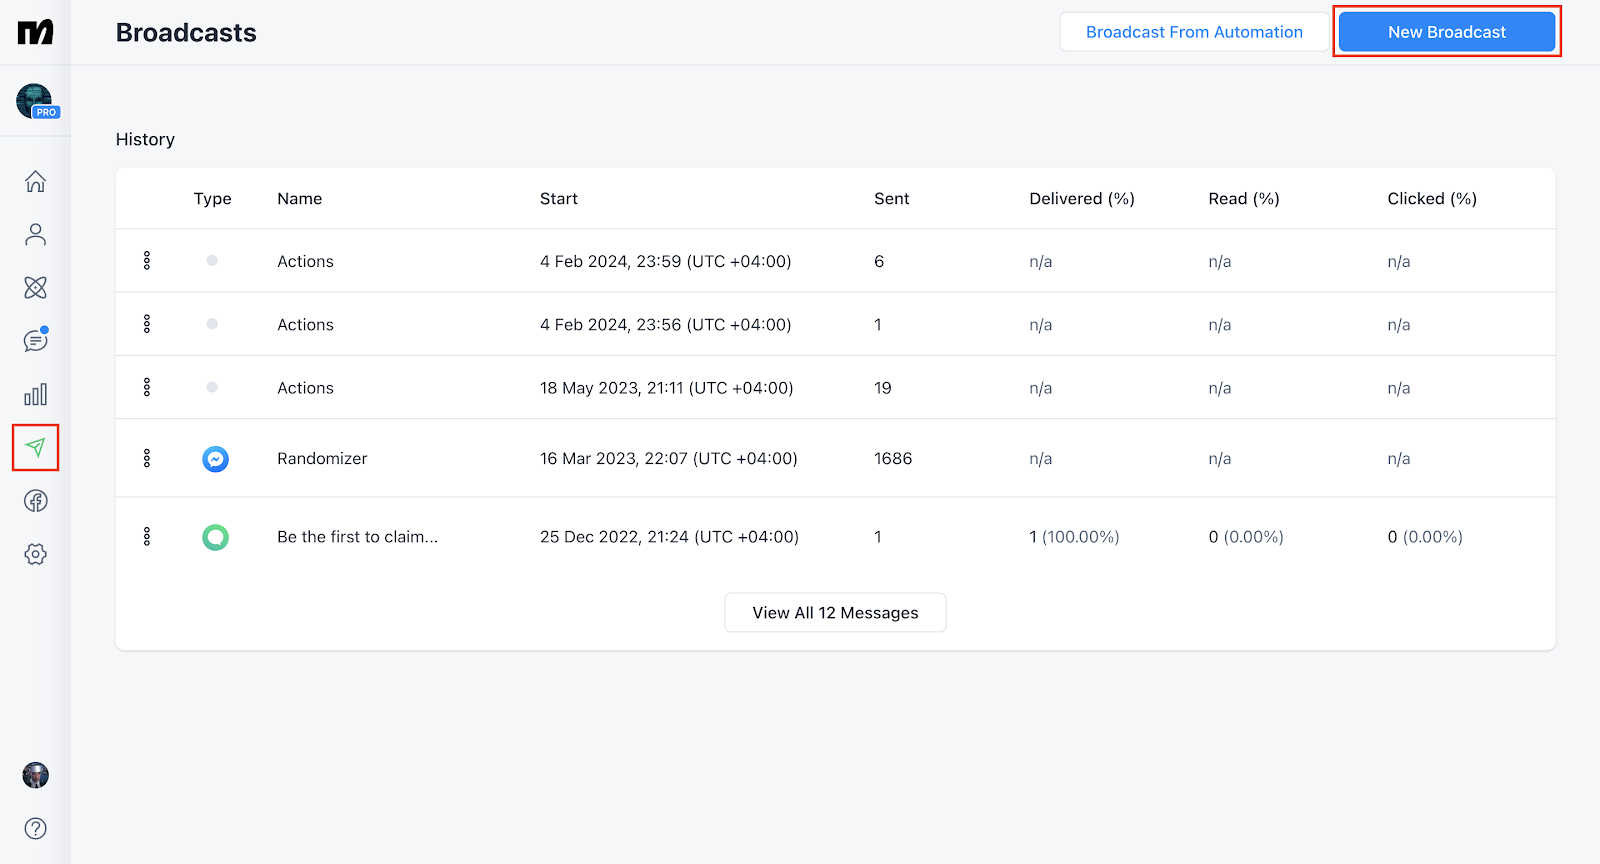Open the PRO account avatar

tap(36, 101)
